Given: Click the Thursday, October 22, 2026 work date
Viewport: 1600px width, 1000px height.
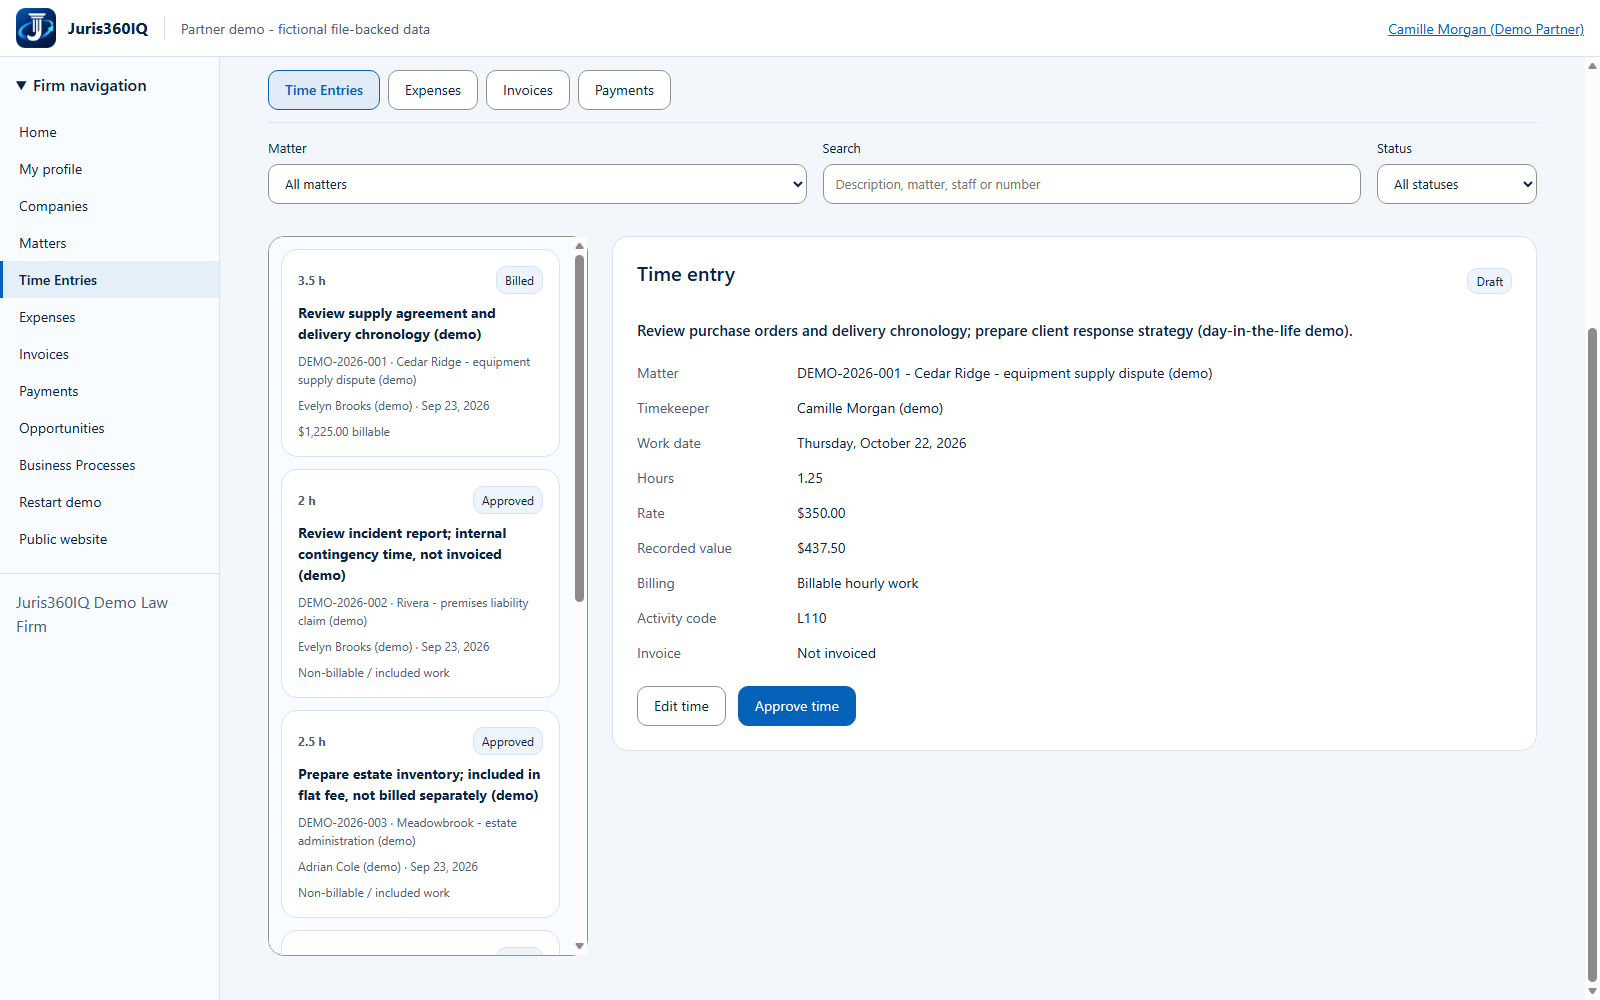Looking at the screenshot, I should [x=882, y=443].
